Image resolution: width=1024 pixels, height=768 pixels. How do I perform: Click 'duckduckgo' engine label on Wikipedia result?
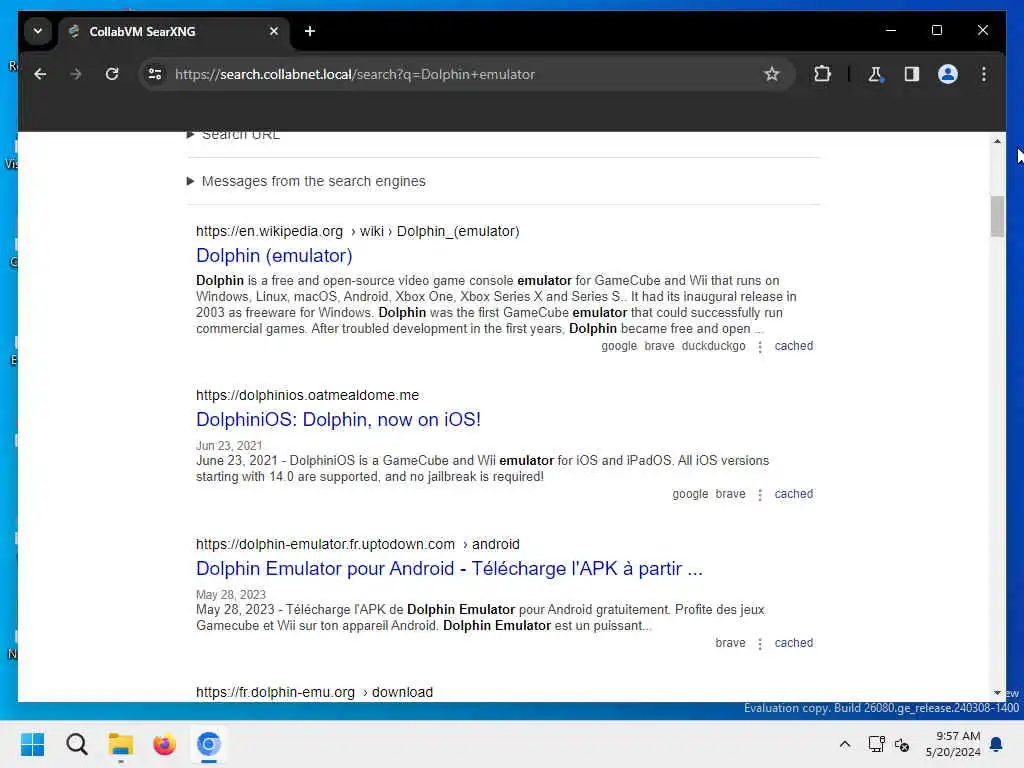(x=713, y=345)
